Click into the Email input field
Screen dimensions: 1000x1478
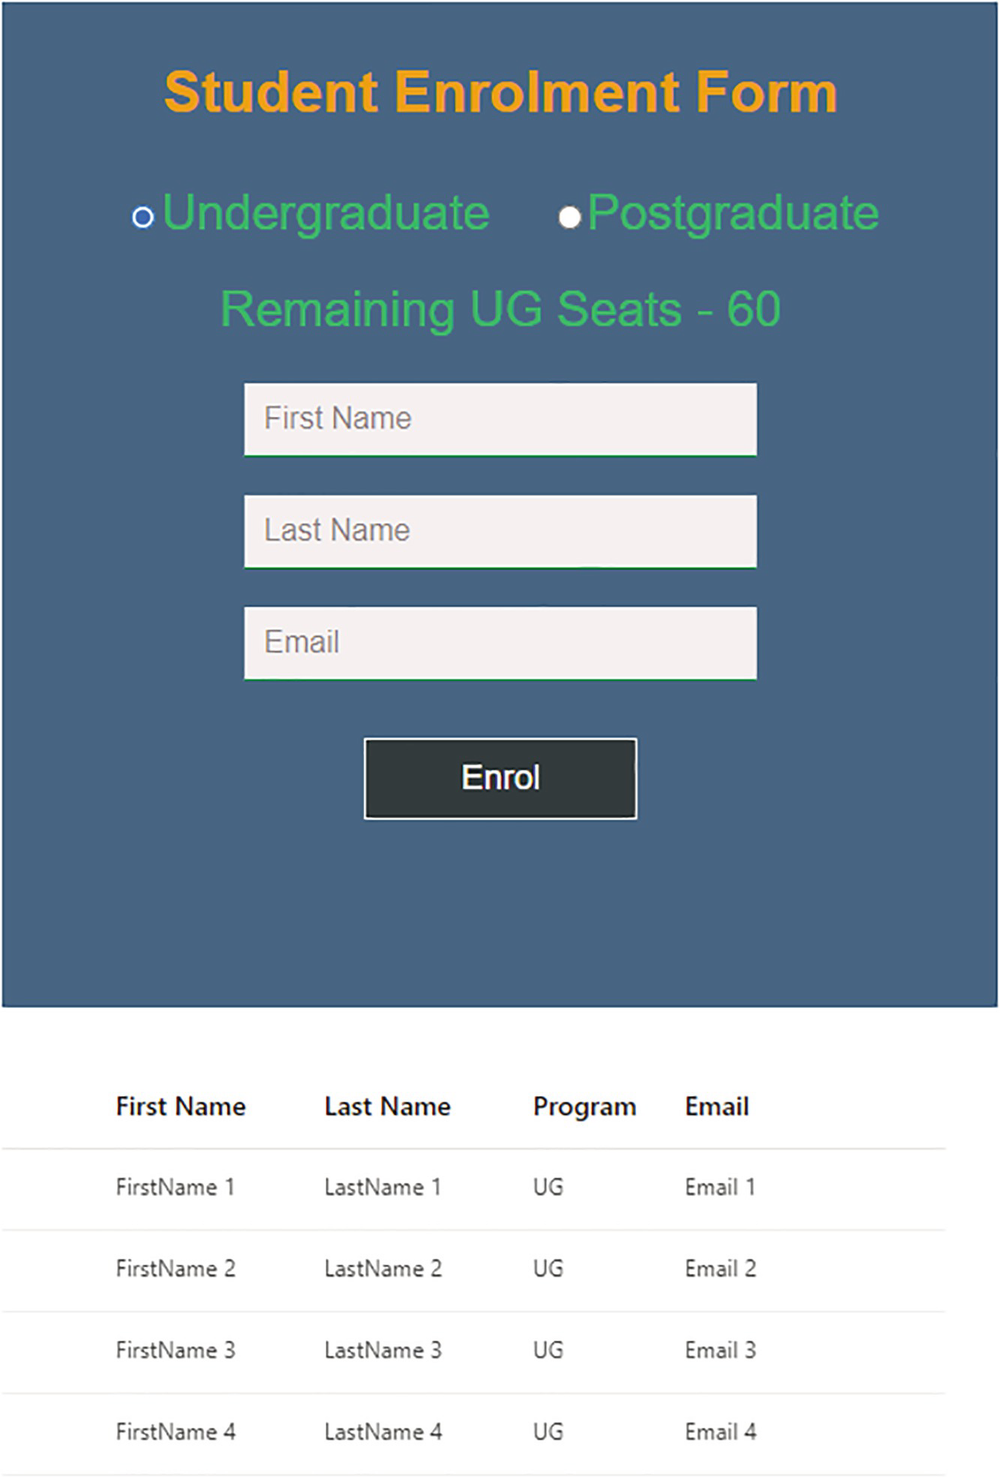(500, 643)
